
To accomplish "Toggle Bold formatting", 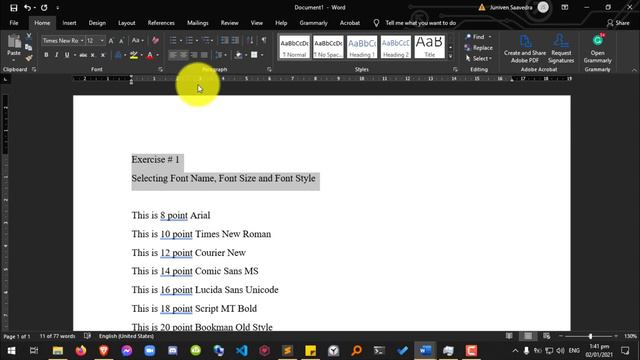I will tap(46, 55).
